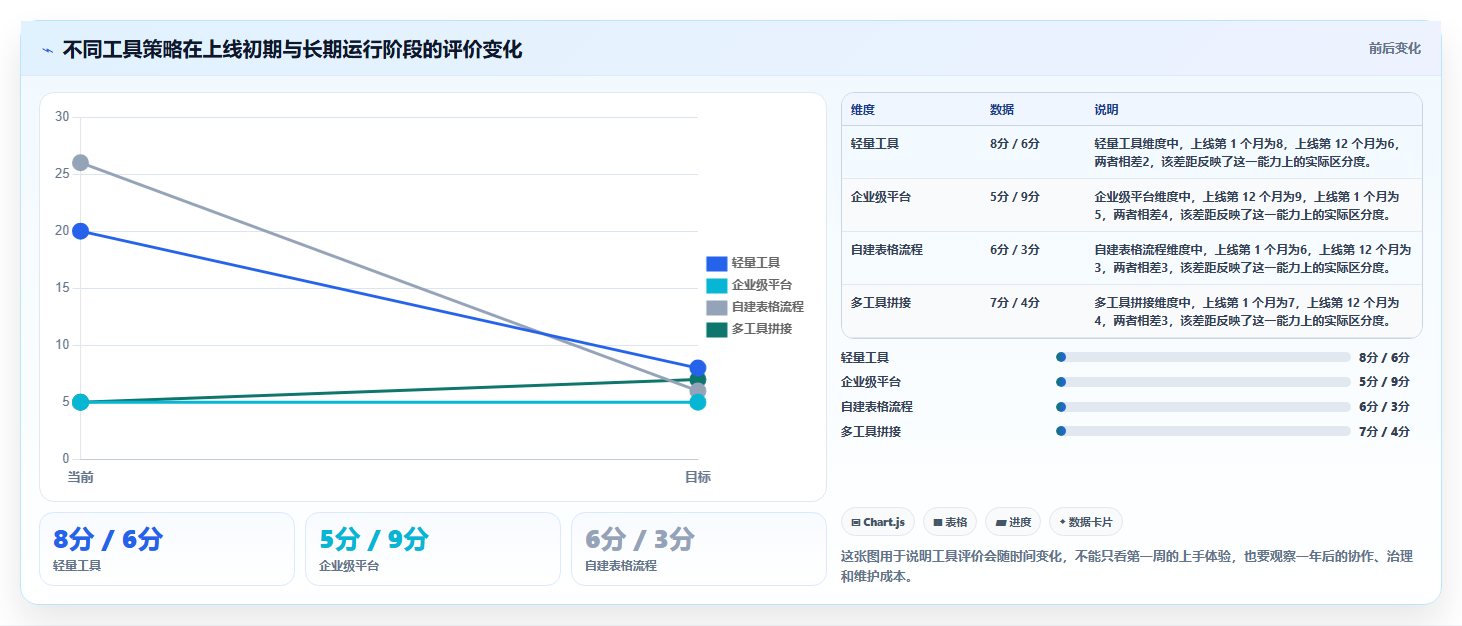Toggle the 自建表格流程 series in the chart legend

tap(755, 307)
